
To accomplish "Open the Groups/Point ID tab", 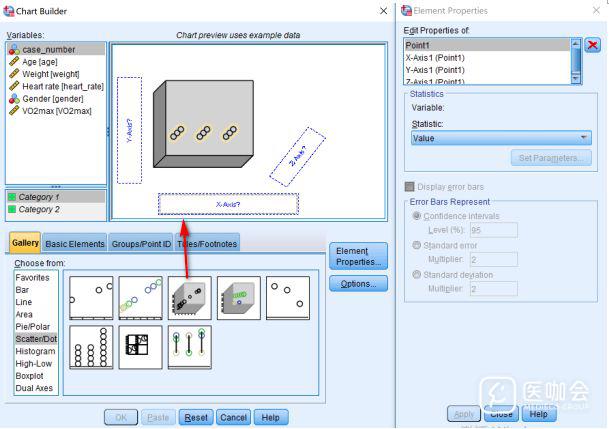I will click(141, 243).
